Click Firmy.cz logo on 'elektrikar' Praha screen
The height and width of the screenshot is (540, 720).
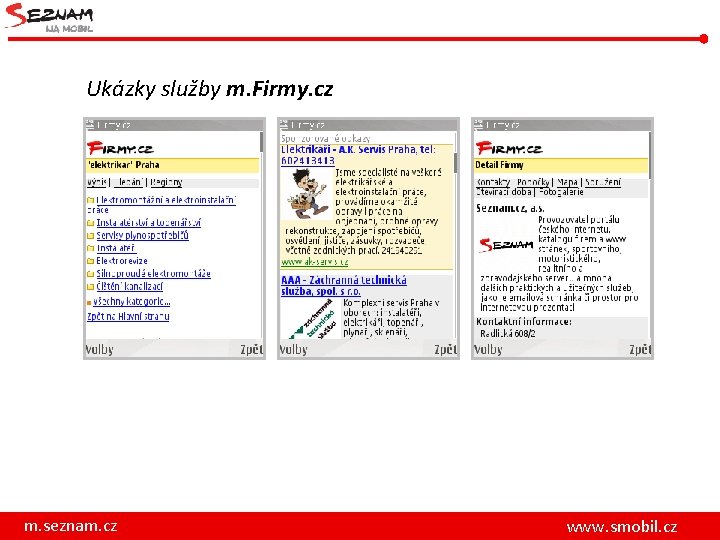pyautogui.click(x=120, y=148)
